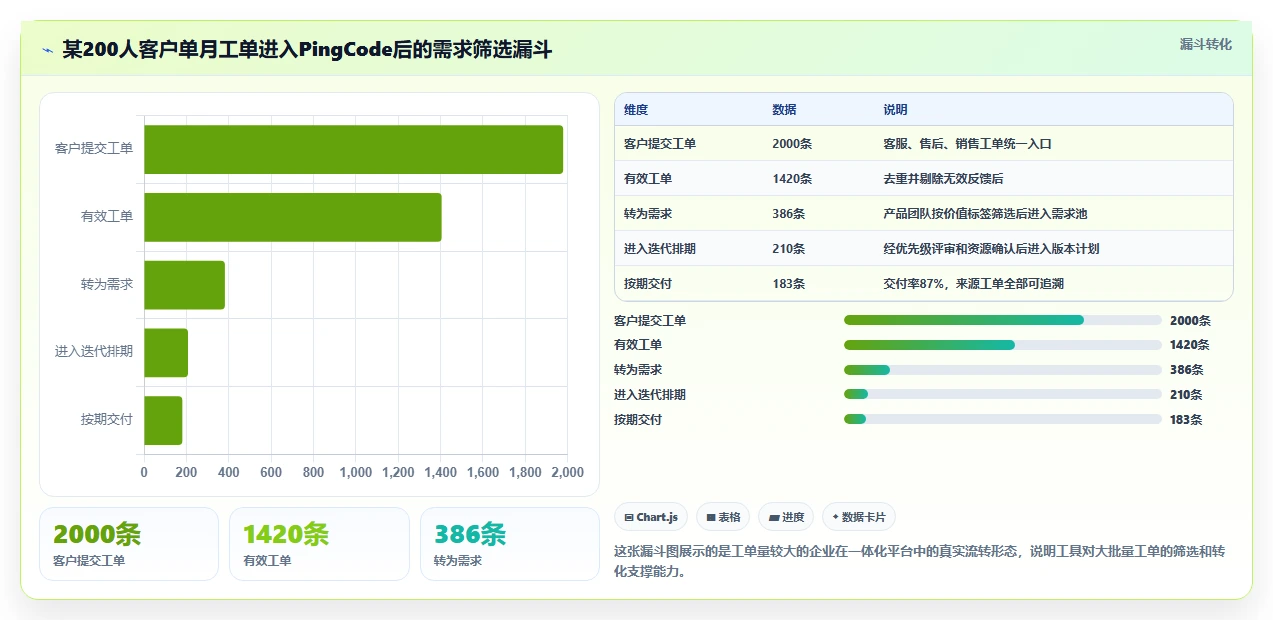Click the 按期交付 progress bar at 183条
1273x620 pixels.
click(1003, 419)
